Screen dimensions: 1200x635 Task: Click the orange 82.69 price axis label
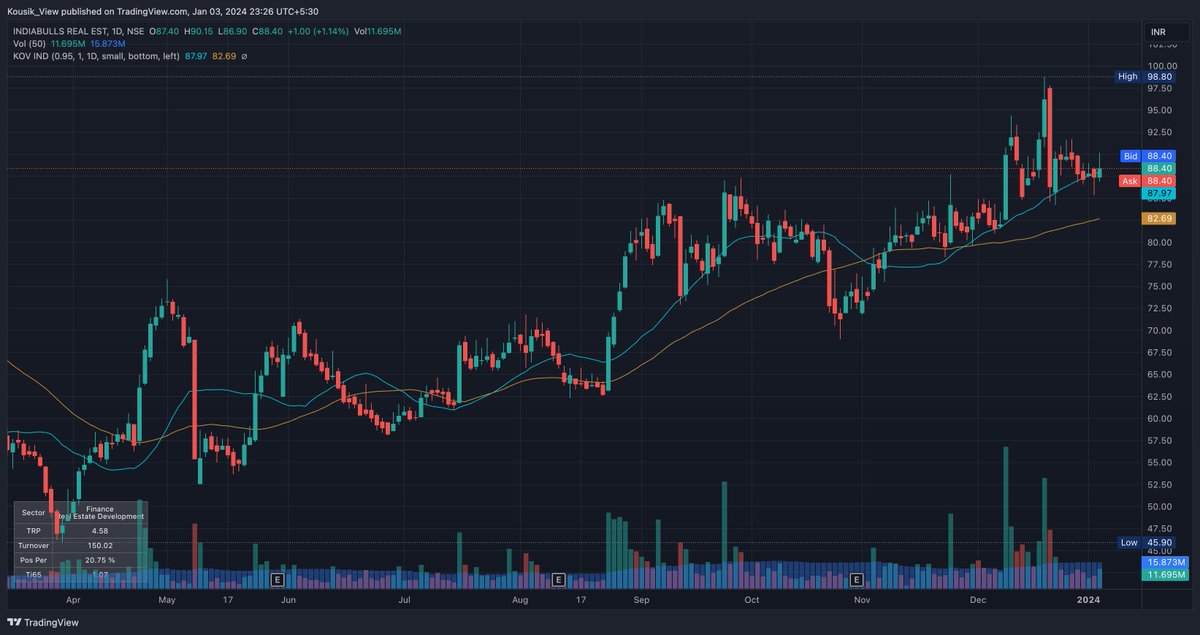[1160, 218]
